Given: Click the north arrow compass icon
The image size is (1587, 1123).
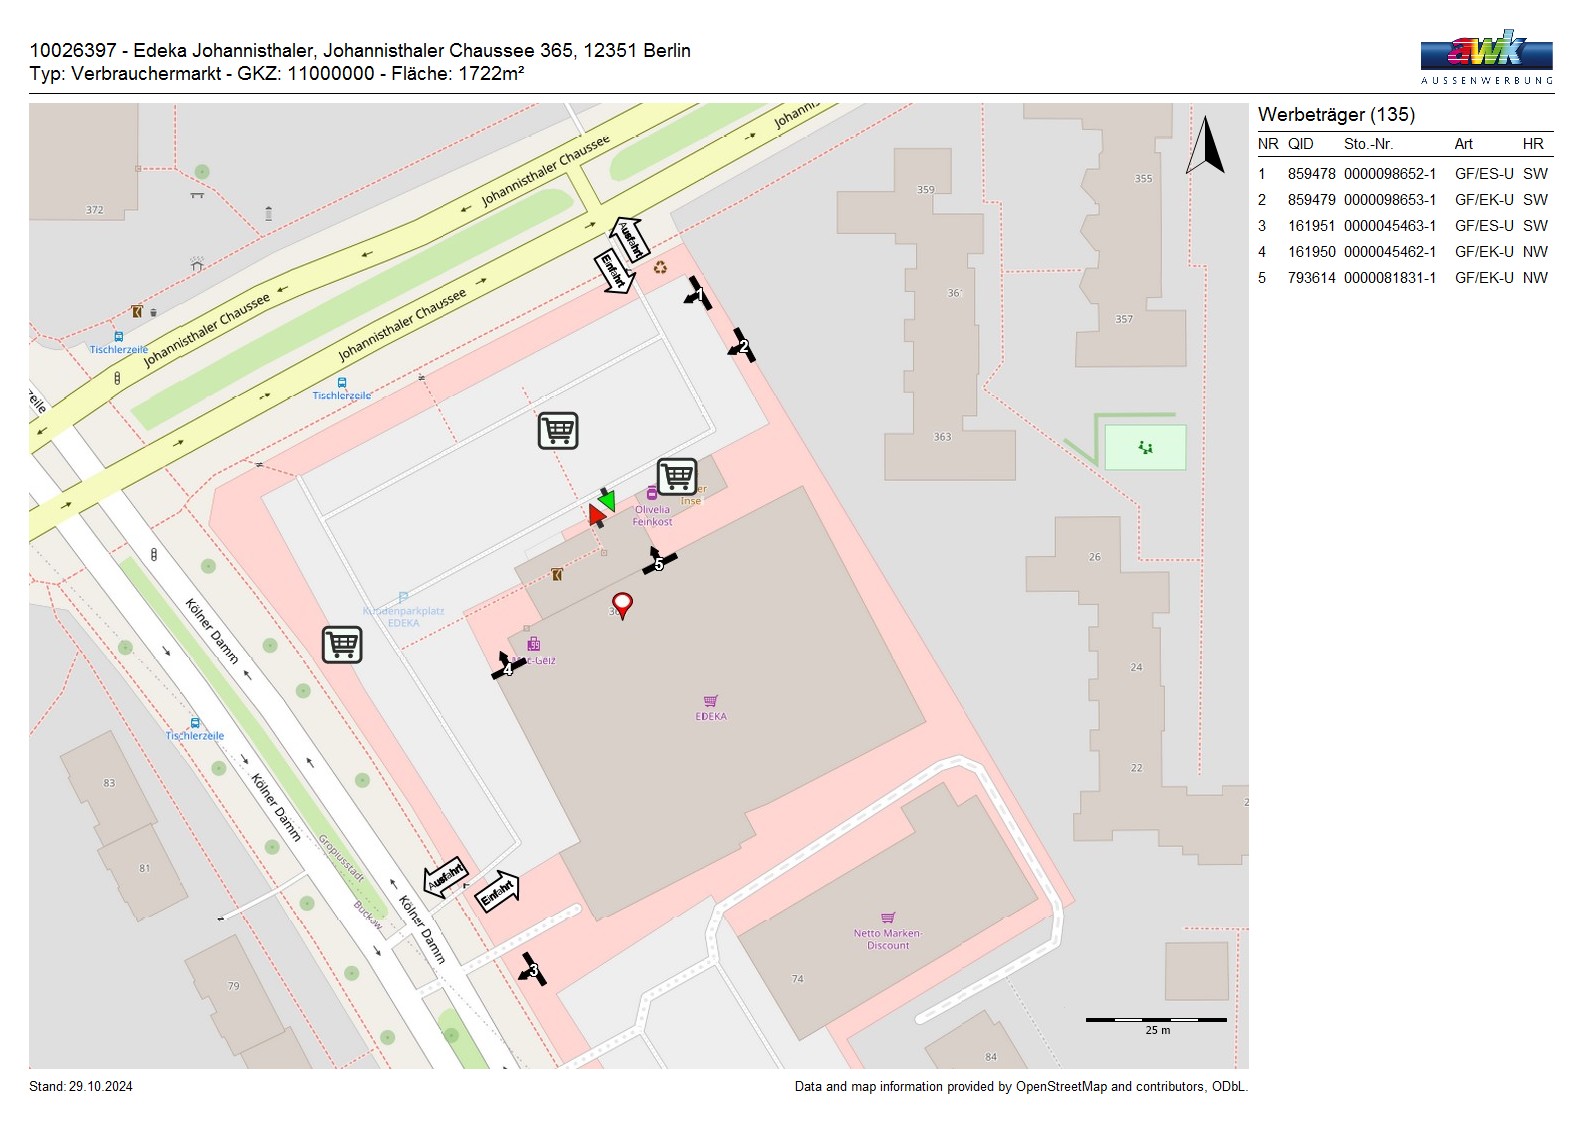Looking at the screenshot, I should click(1205, 146).
